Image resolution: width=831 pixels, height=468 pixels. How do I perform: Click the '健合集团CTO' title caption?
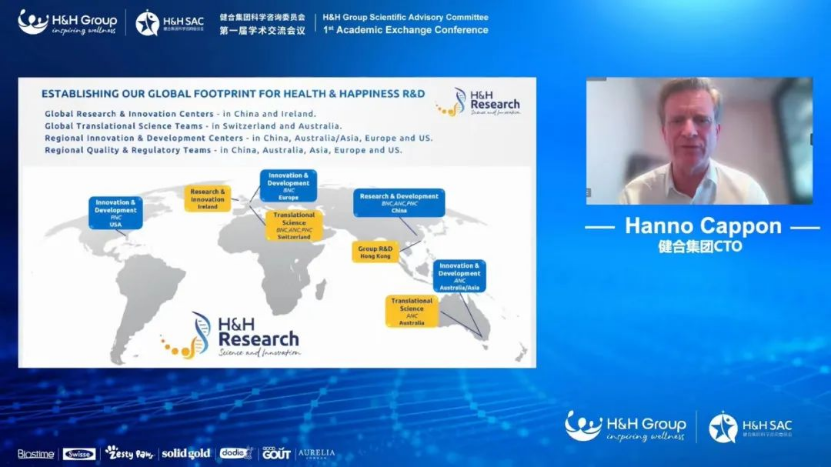[700, 247]
